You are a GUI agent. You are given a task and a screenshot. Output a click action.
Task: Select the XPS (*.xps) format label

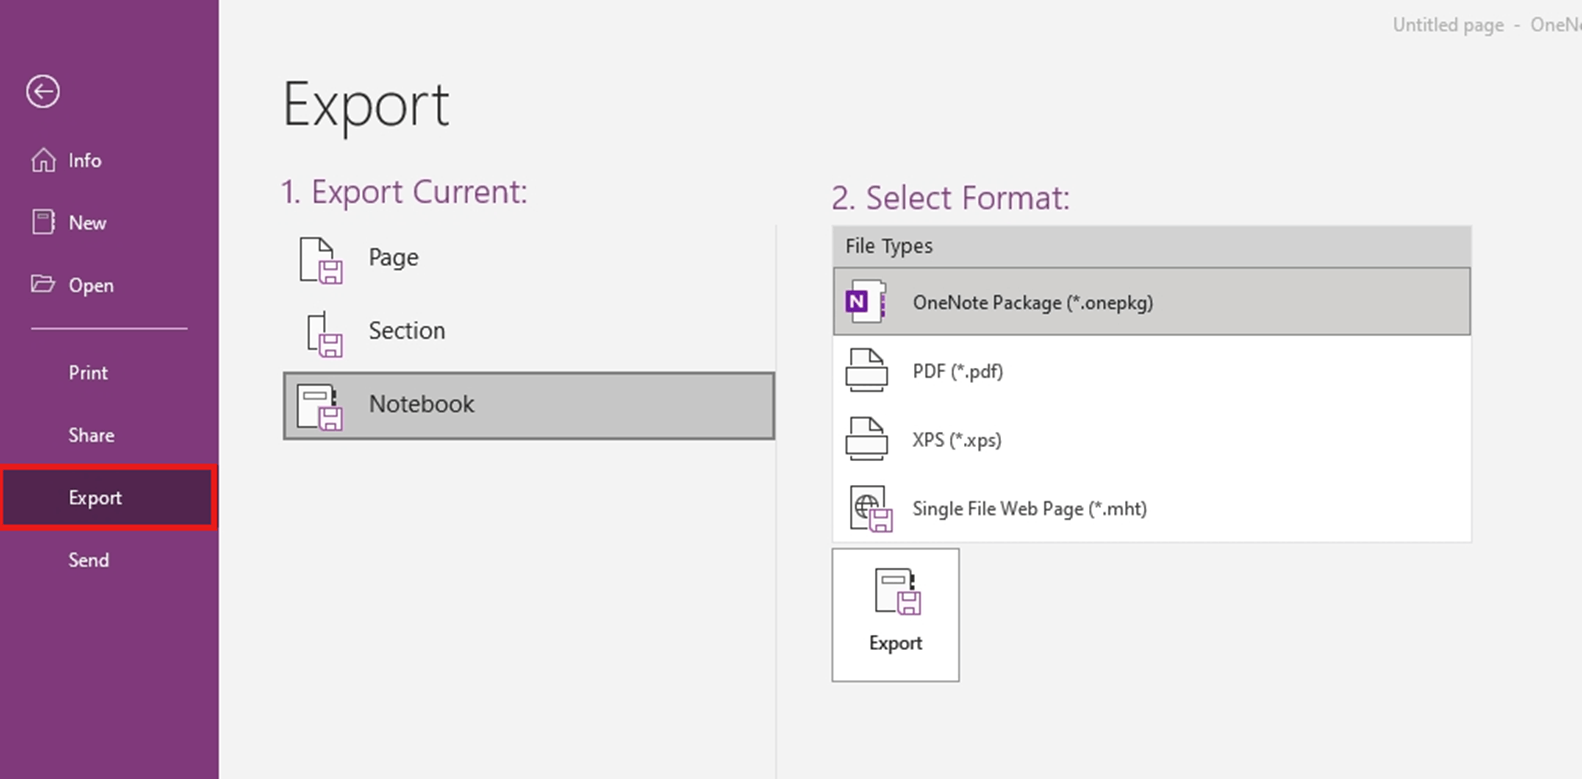[956, 440]
